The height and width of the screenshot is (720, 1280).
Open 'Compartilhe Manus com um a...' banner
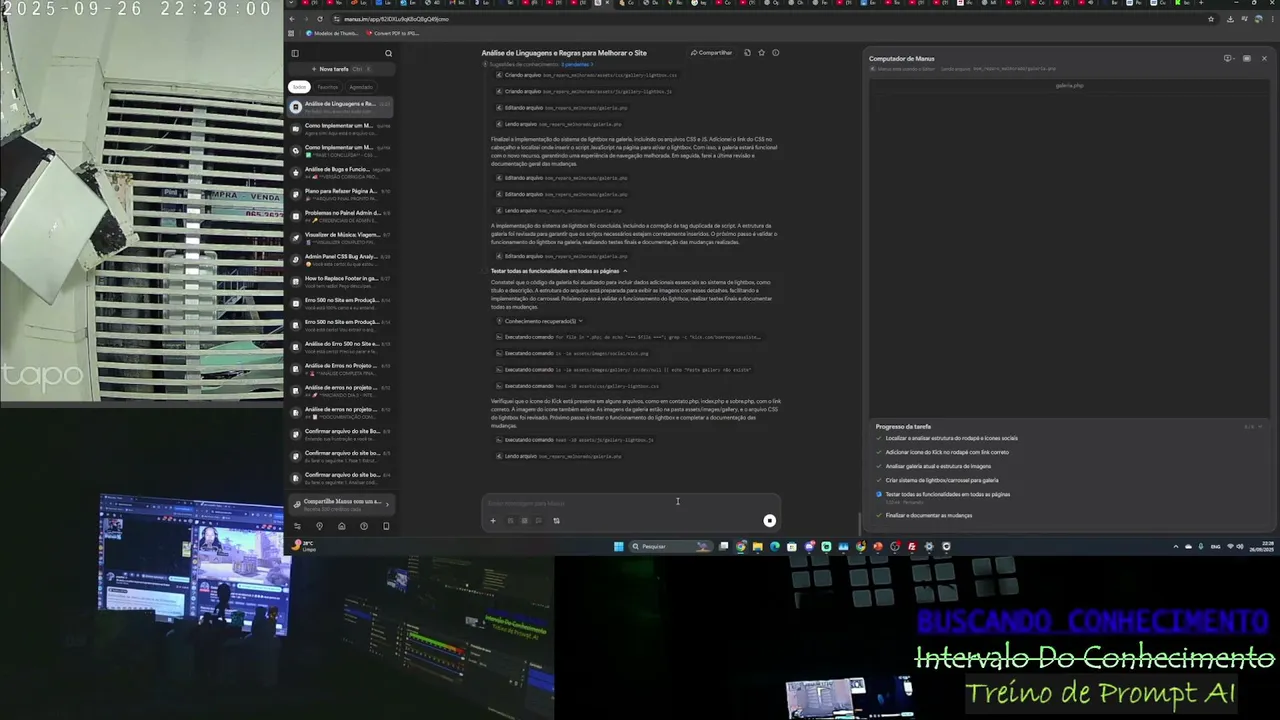(340, 504)
